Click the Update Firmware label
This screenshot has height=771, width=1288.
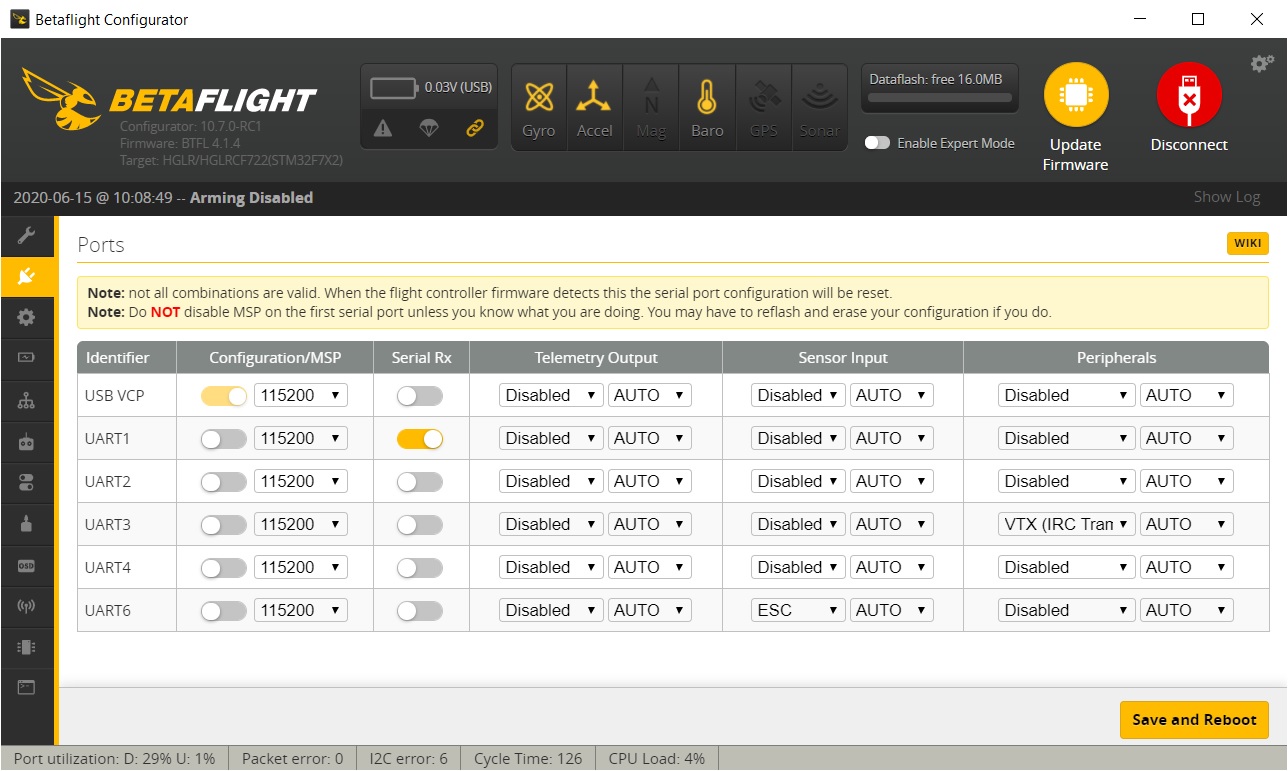[x=1076, y=155]
